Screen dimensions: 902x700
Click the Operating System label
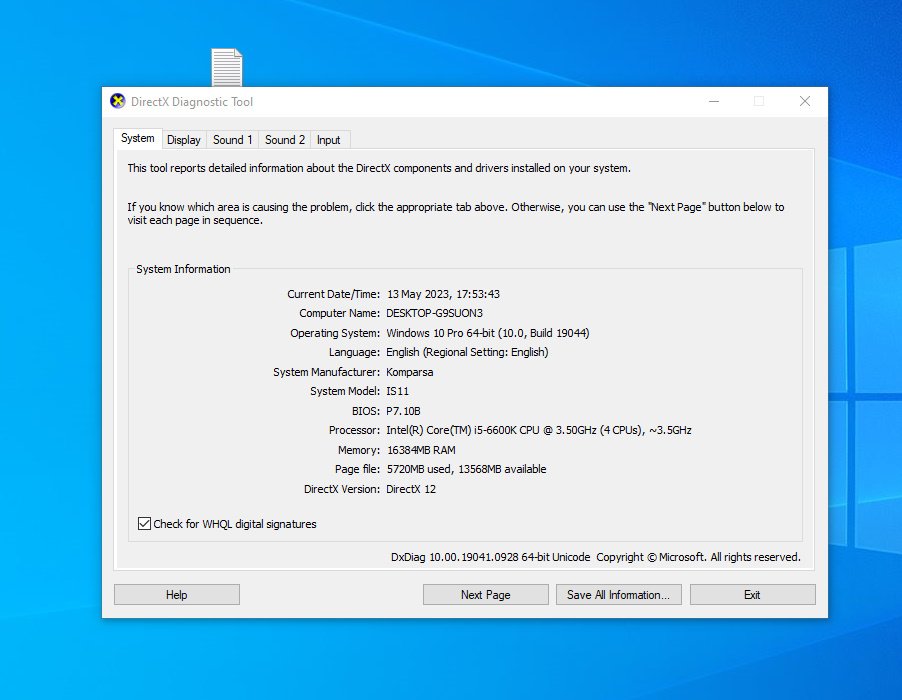[335, 333]
